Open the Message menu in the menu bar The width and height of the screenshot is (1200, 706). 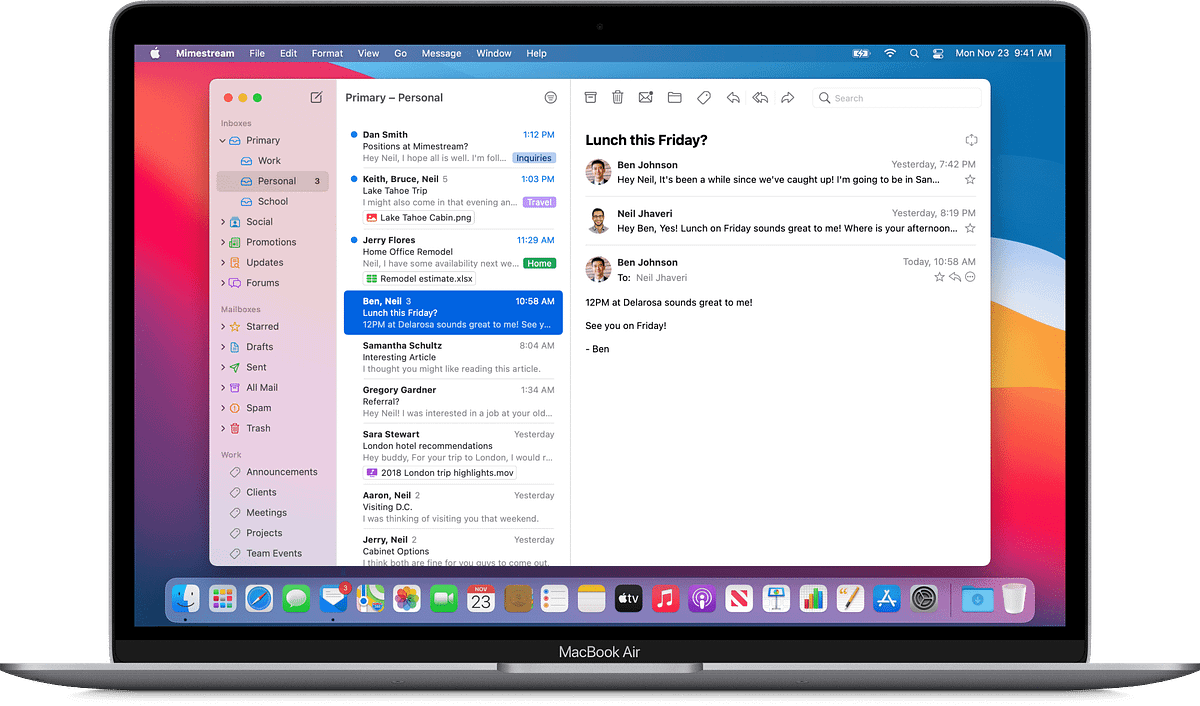coord(441,53)
